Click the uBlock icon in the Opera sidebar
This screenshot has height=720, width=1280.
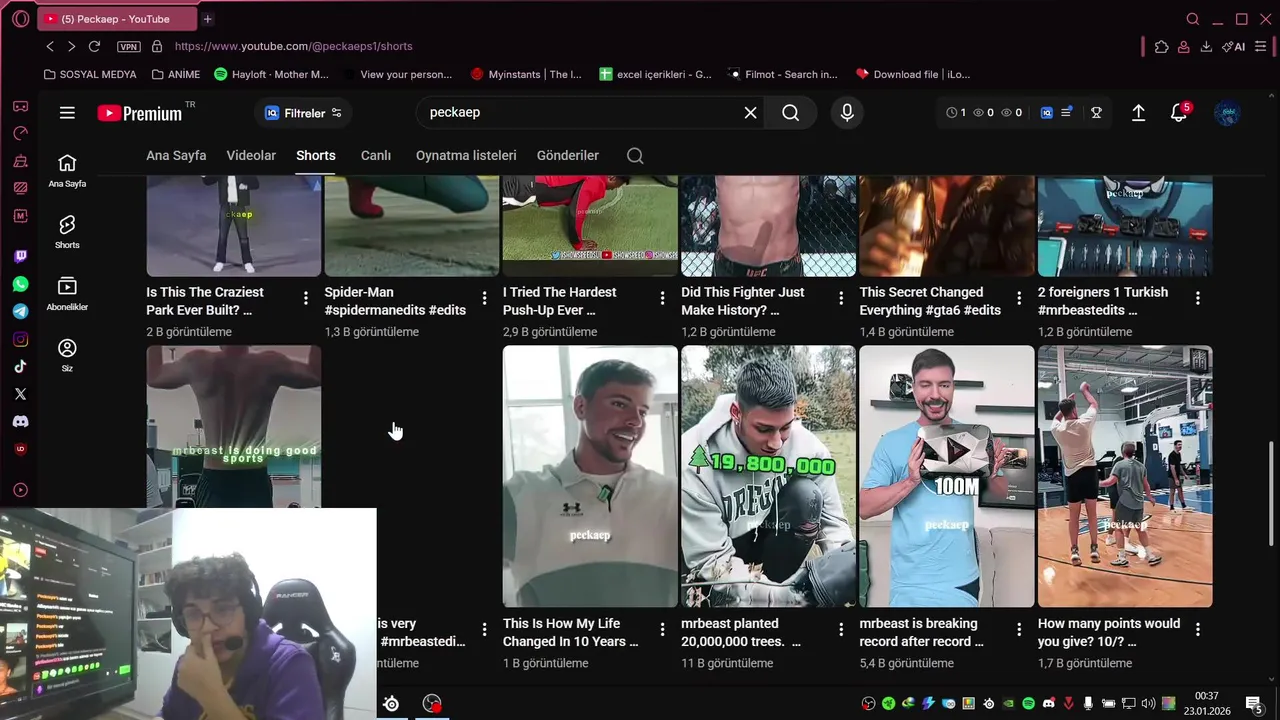[x=20, y=449]
